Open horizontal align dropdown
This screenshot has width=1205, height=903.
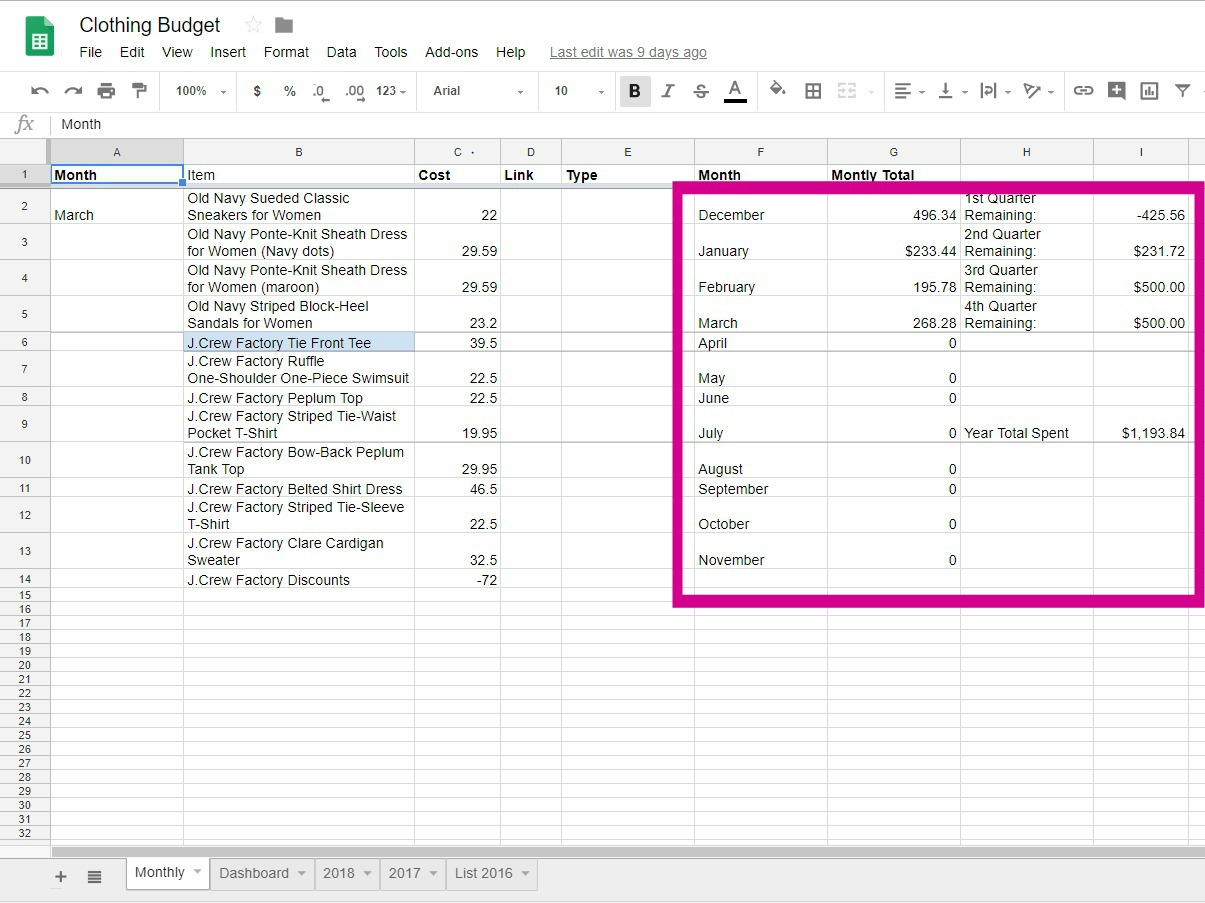tap(909, 91)
